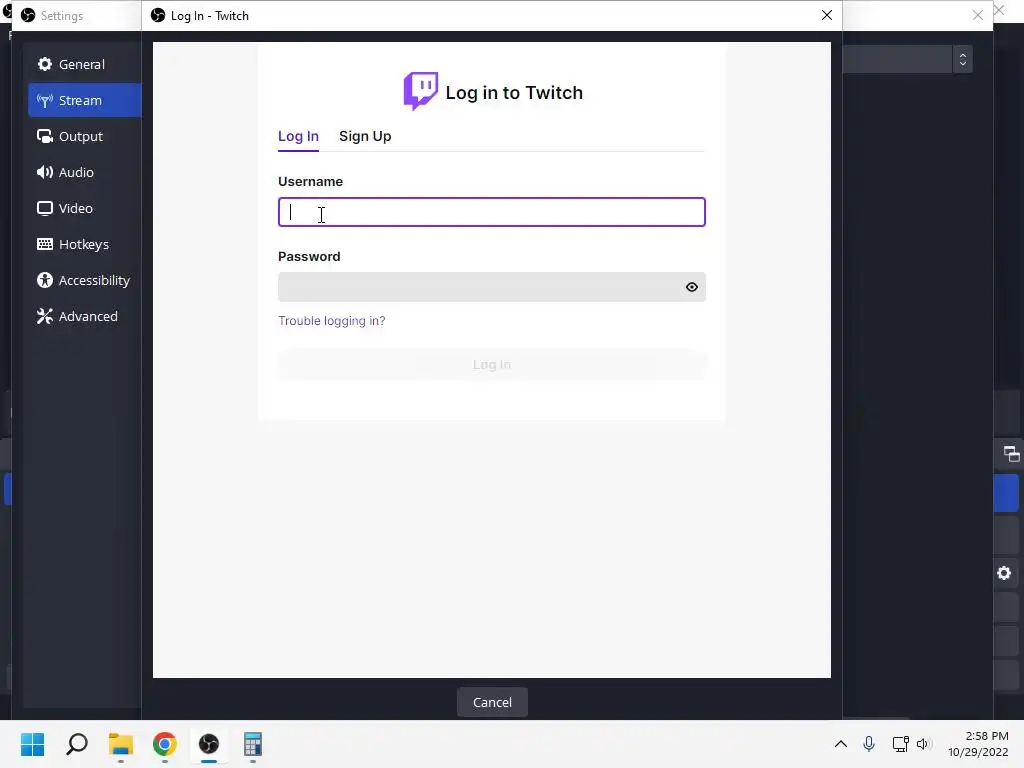The height and width of the screenshot is (768, 1024).
Task: Open the OBS gear settings icon at right
Action: [x=1004, y=573]
